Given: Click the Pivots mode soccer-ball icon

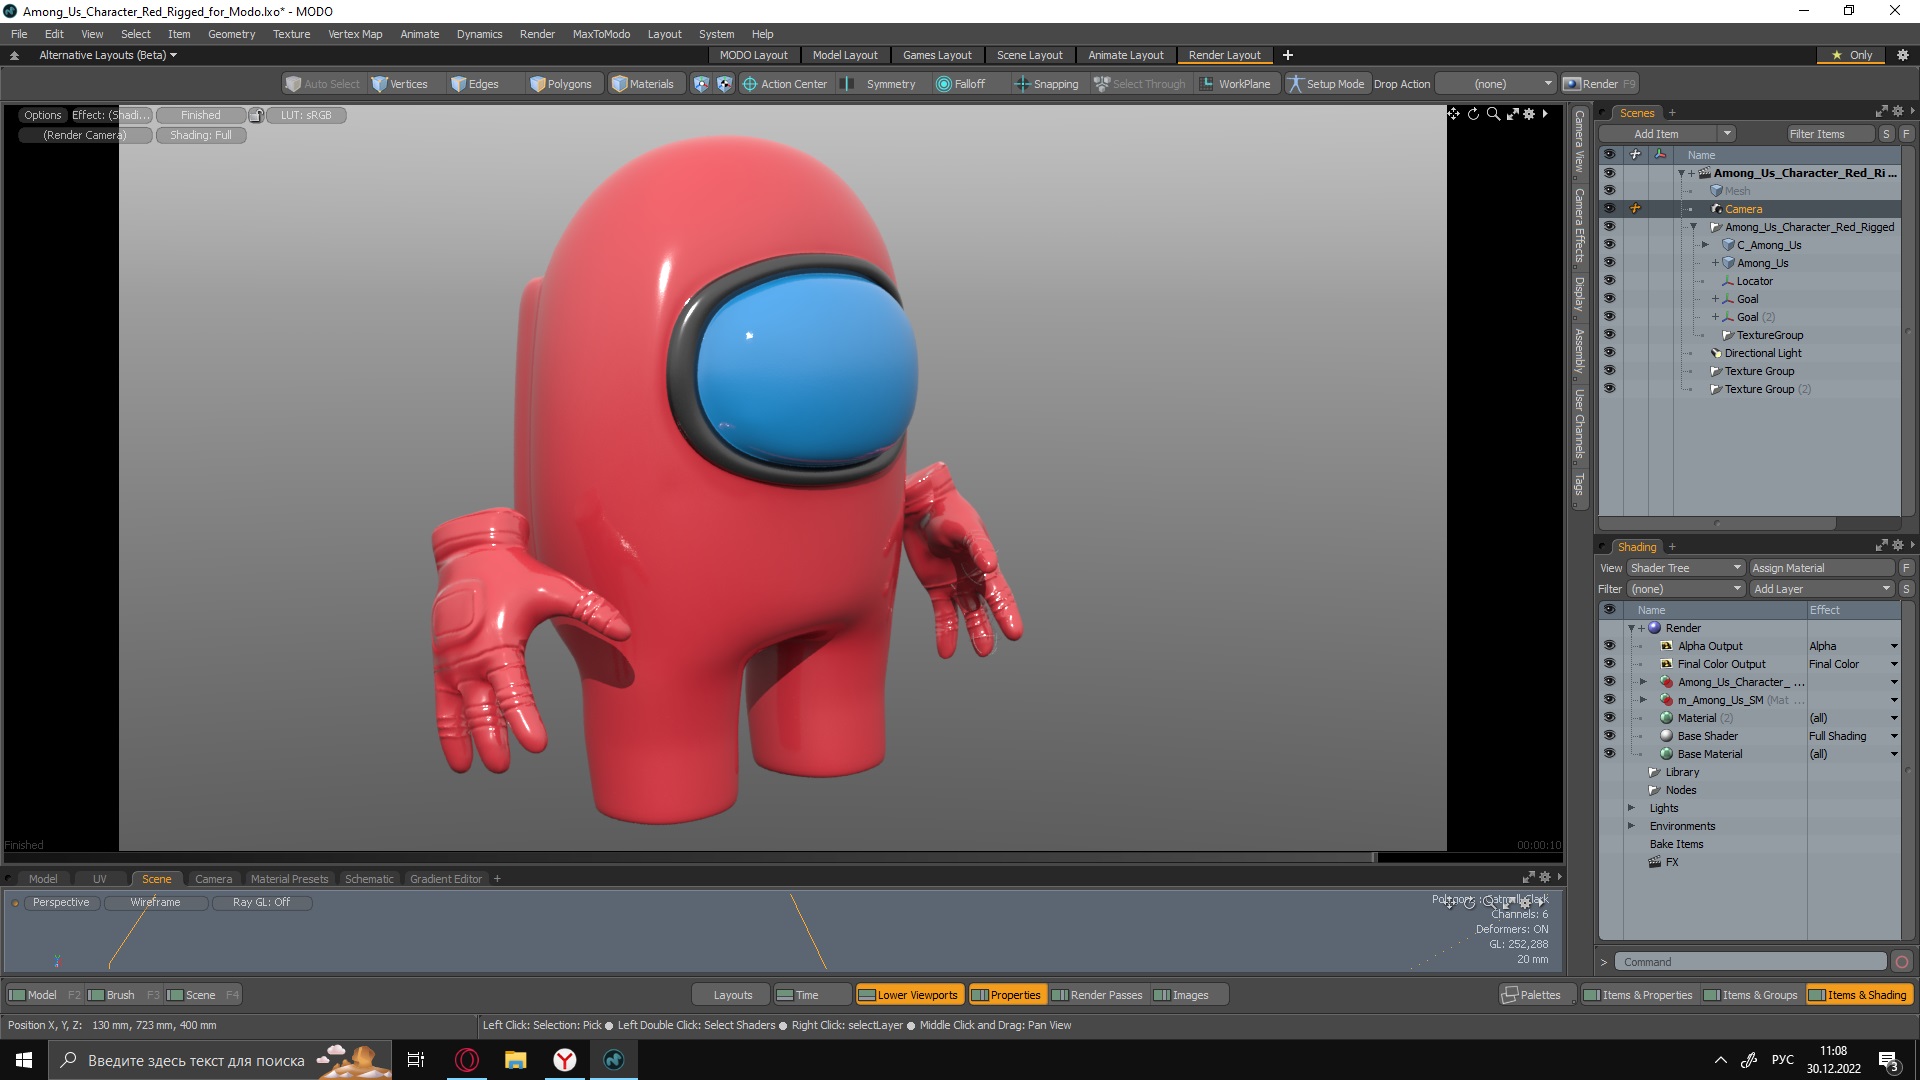Looking at the screenshot, I should 725,84.
